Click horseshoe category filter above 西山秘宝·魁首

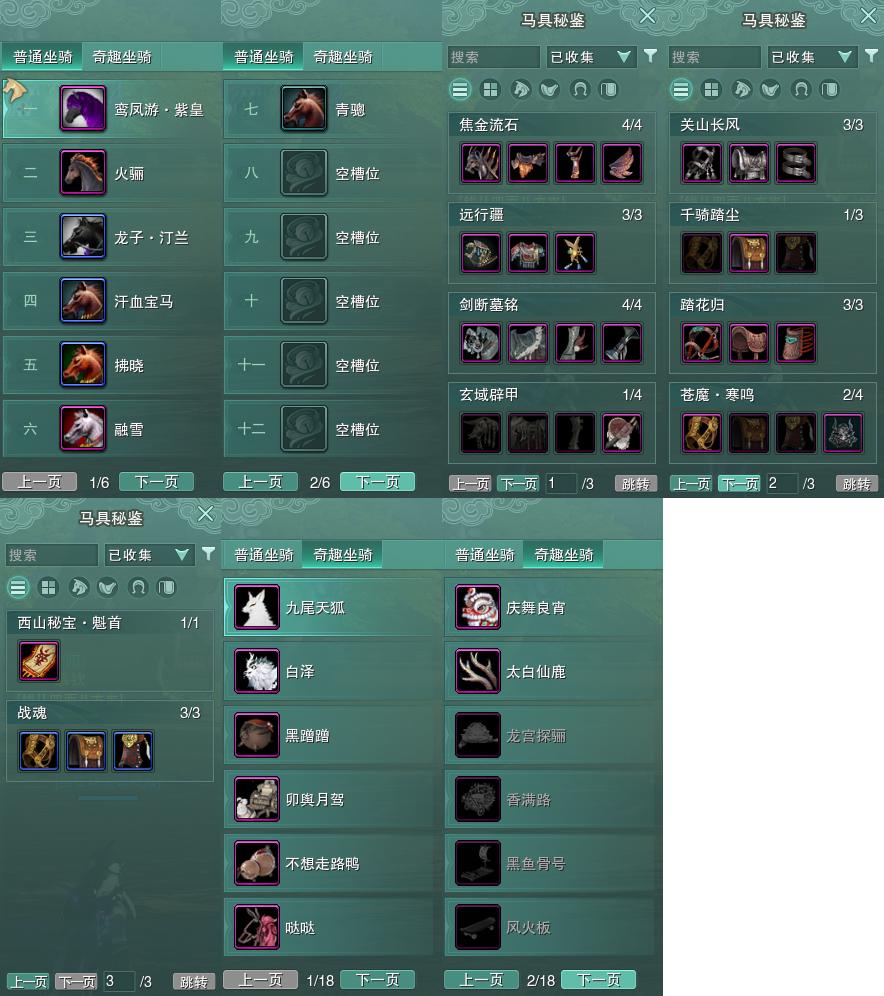pyautogui.click(x=138, y=588)
